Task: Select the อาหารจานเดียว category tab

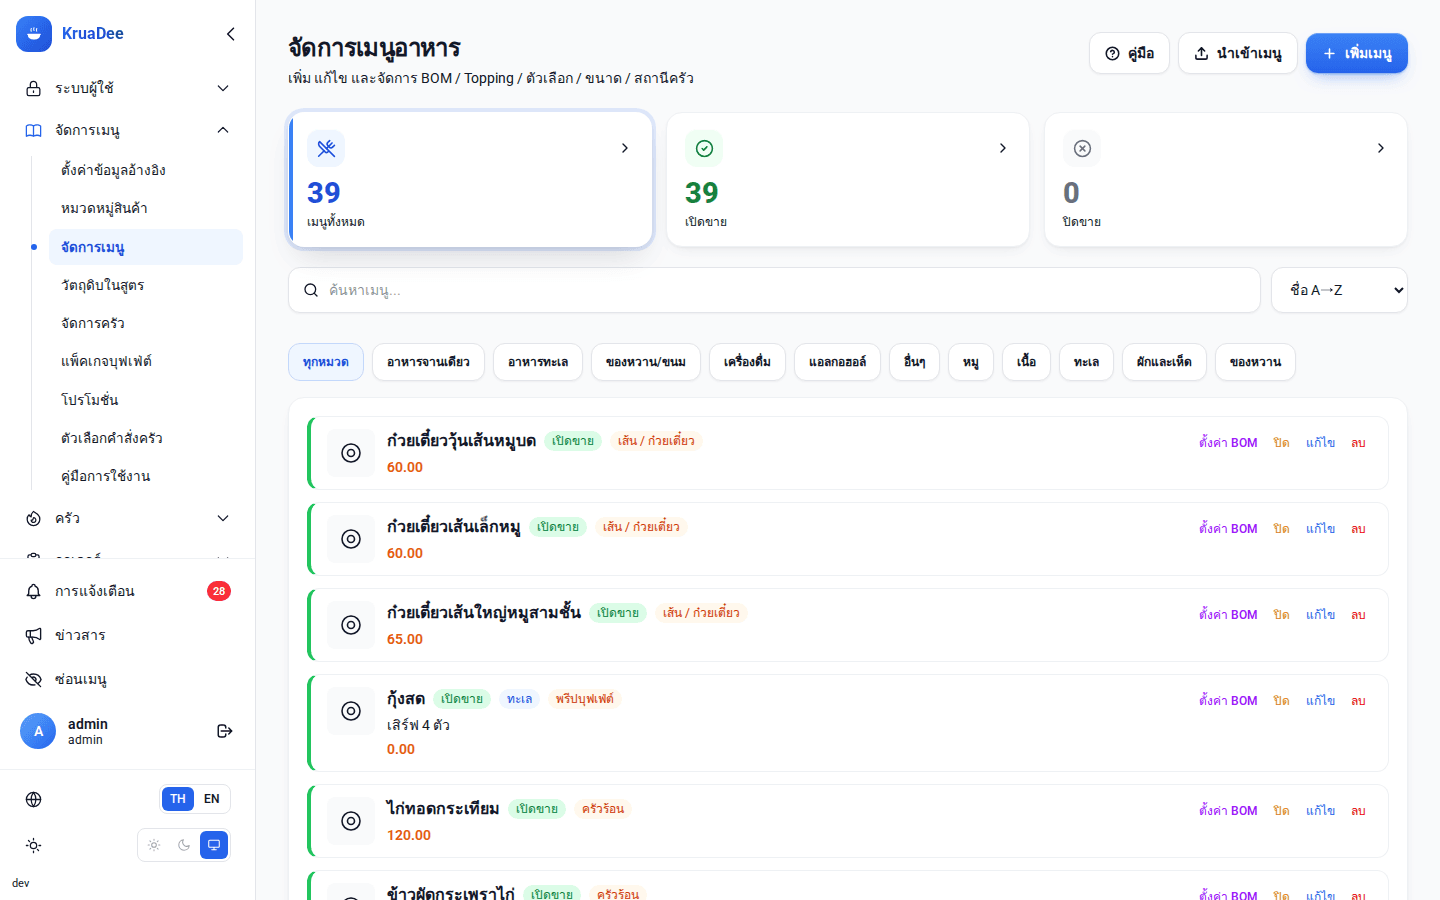Action: click(x=428, y=362)
